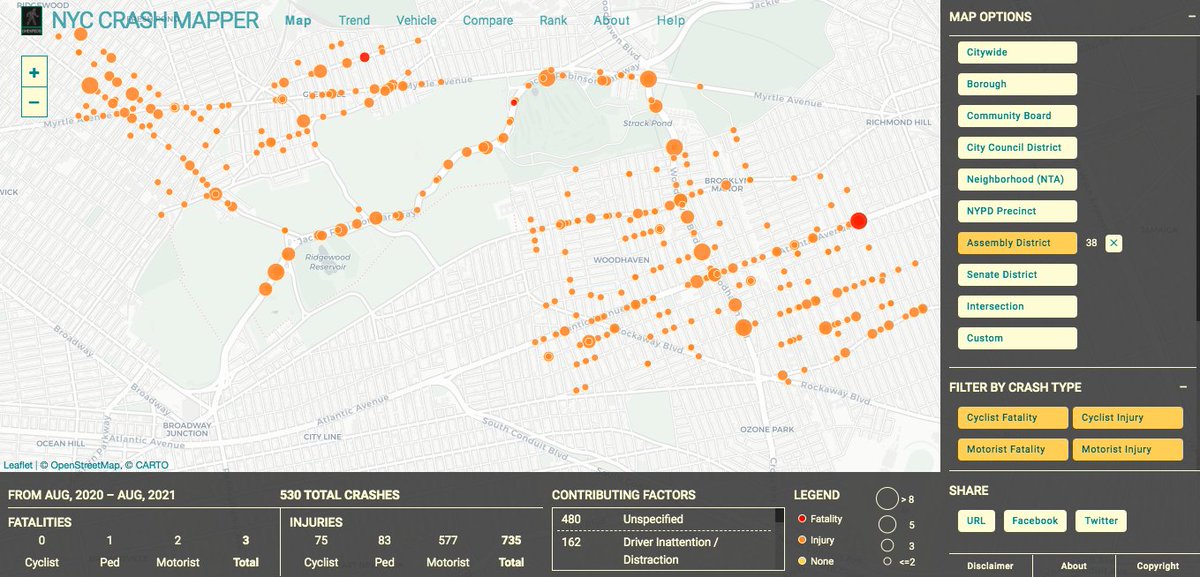Select the Unspecified contributing factor row
The width and height of the screenshot is (1200, 577).
664,519
